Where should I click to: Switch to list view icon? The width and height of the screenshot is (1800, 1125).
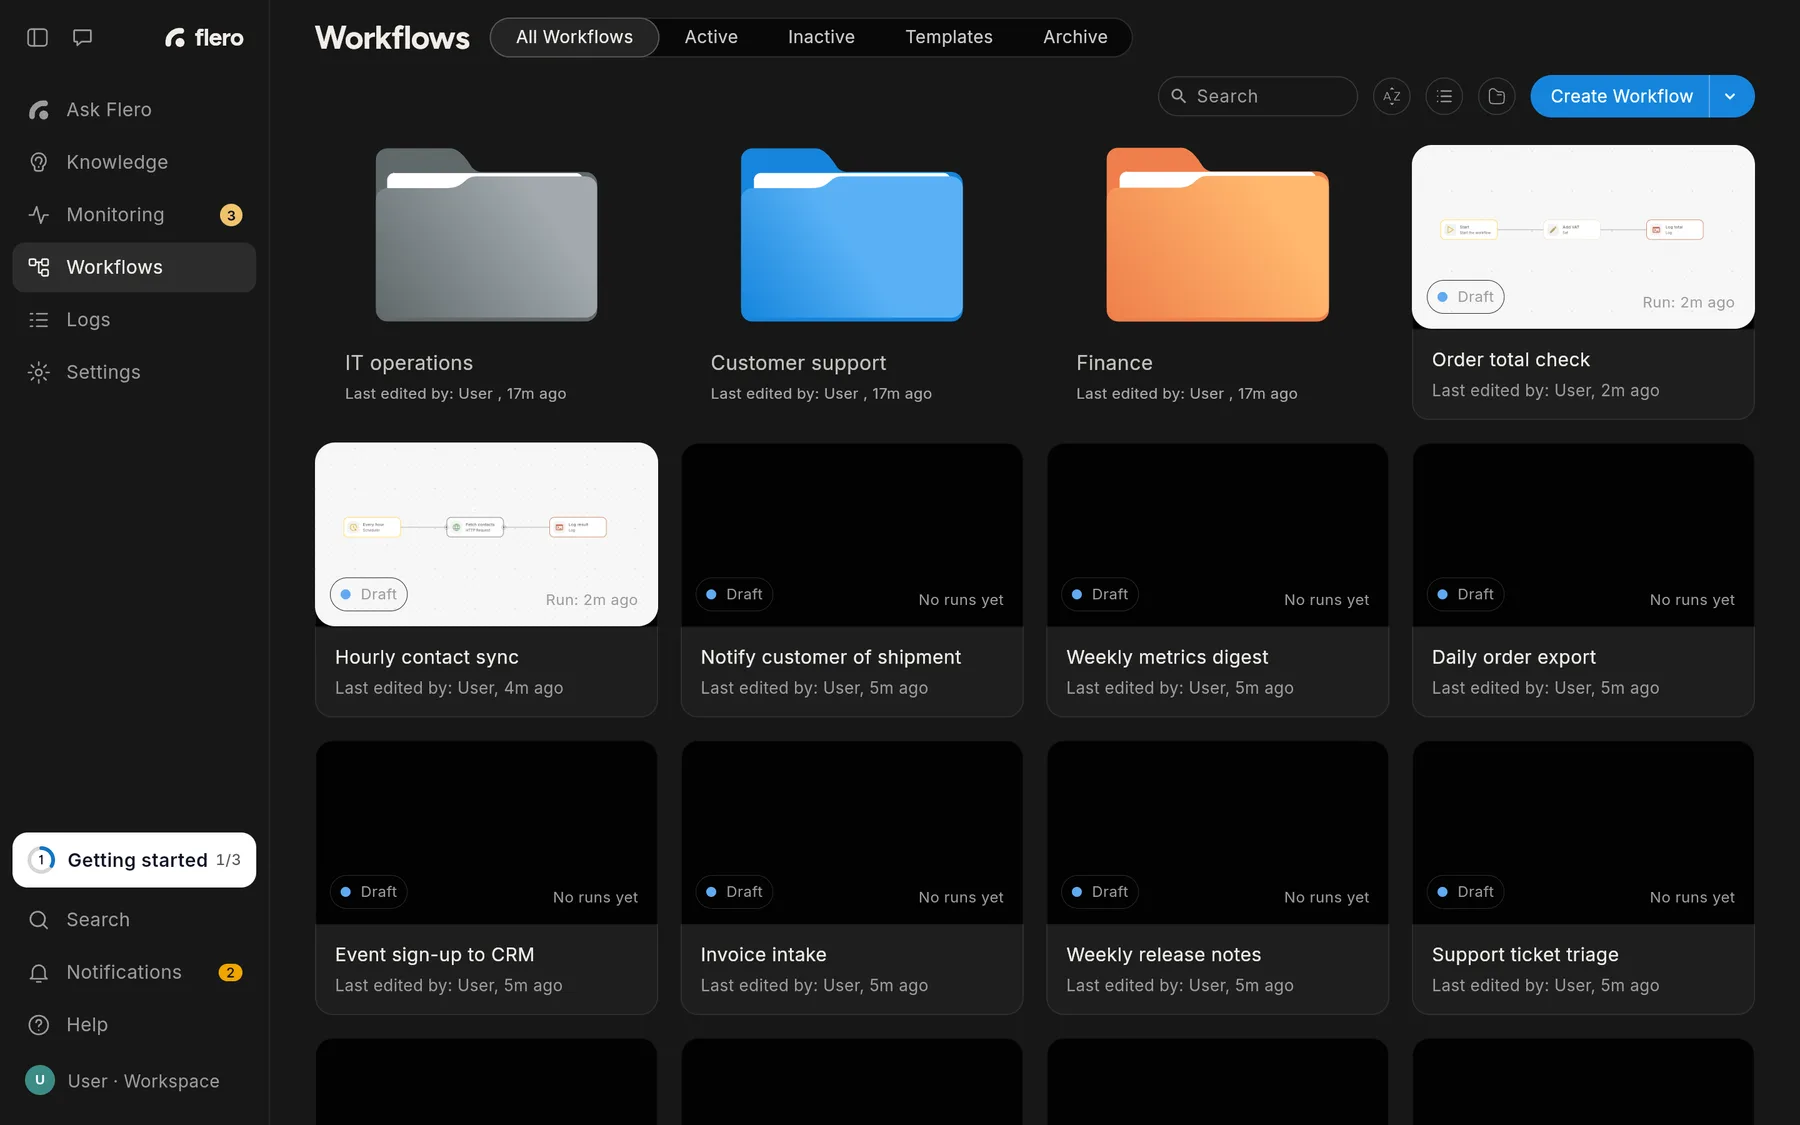coord(1444,96)
